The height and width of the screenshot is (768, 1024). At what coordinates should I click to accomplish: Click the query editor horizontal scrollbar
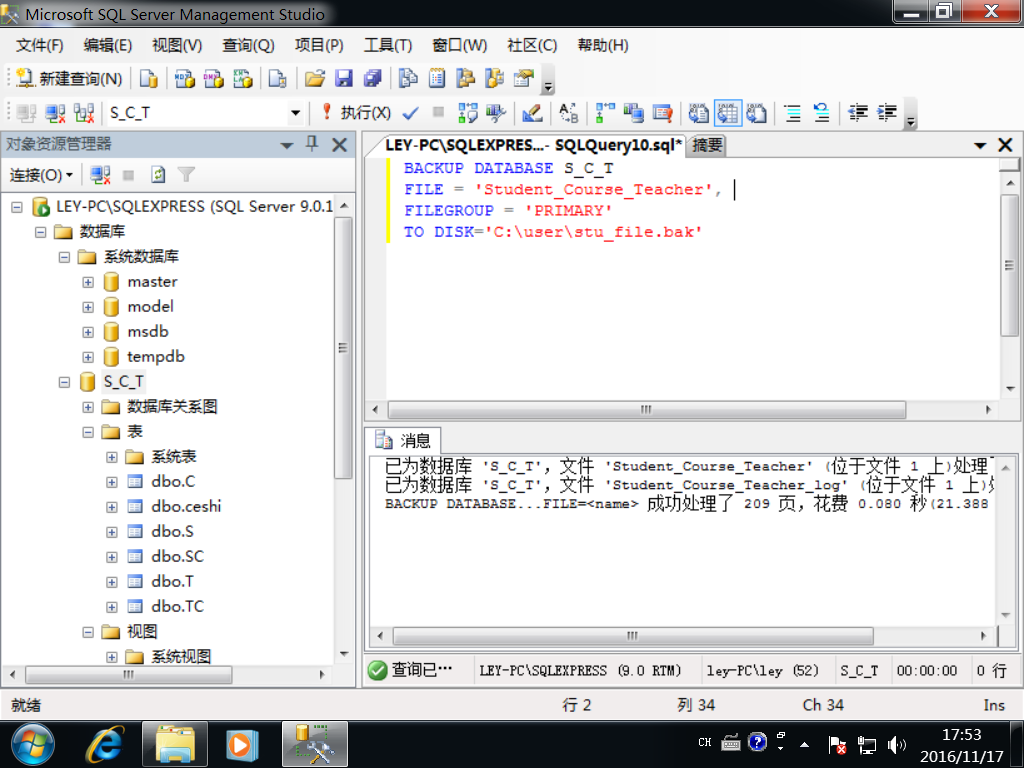647,409
